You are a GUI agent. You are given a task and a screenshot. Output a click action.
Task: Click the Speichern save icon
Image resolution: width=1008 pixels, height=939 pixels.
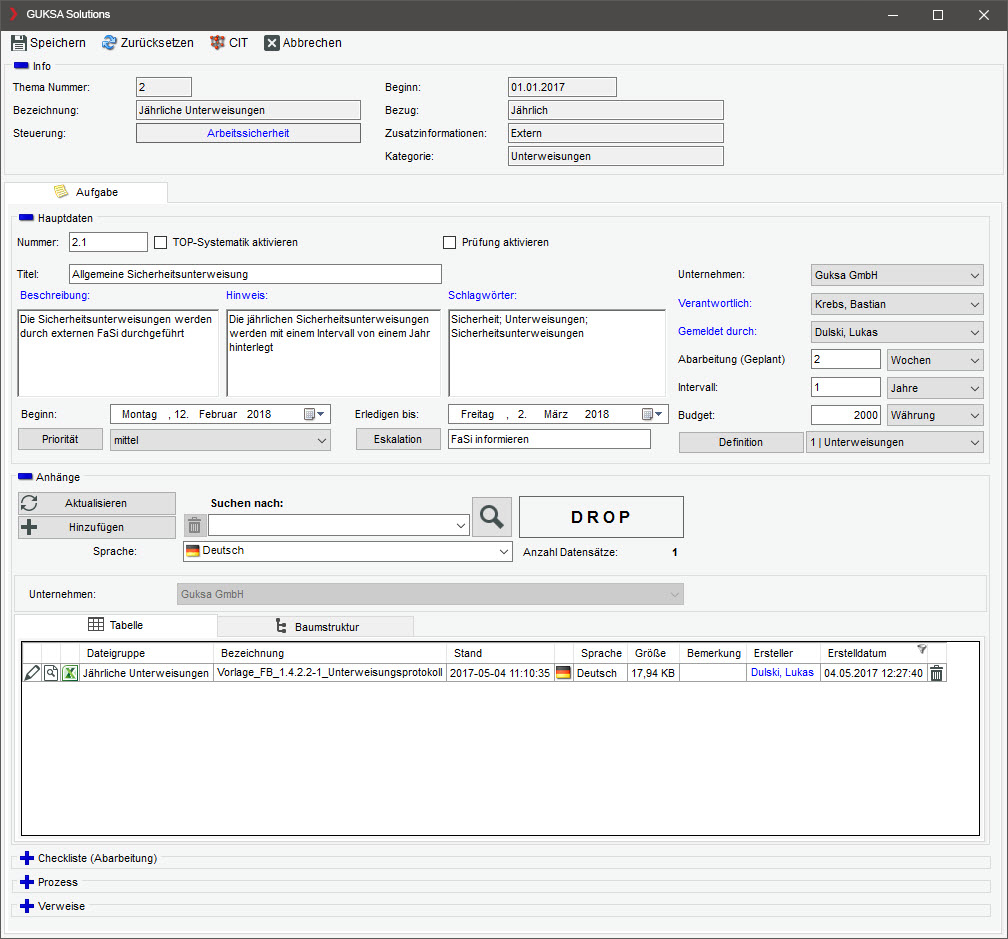19,43
